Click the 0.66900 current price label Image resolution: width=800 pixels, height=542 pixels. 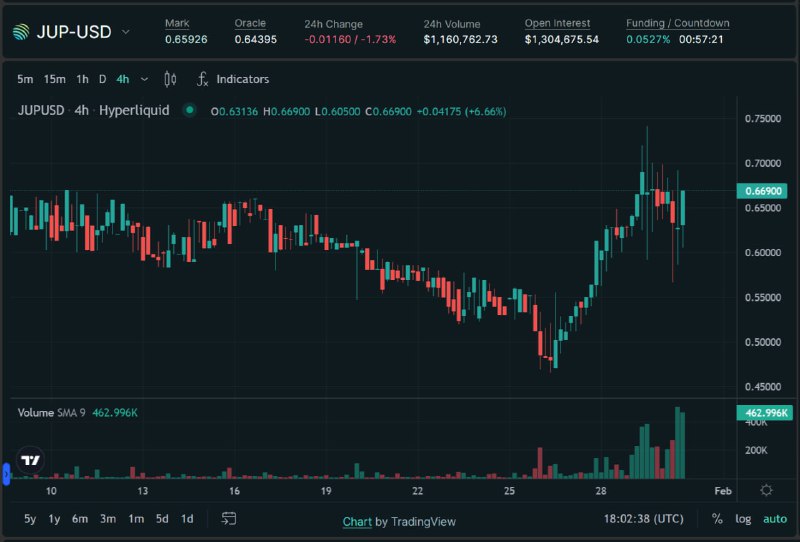(x=762, y=191)
